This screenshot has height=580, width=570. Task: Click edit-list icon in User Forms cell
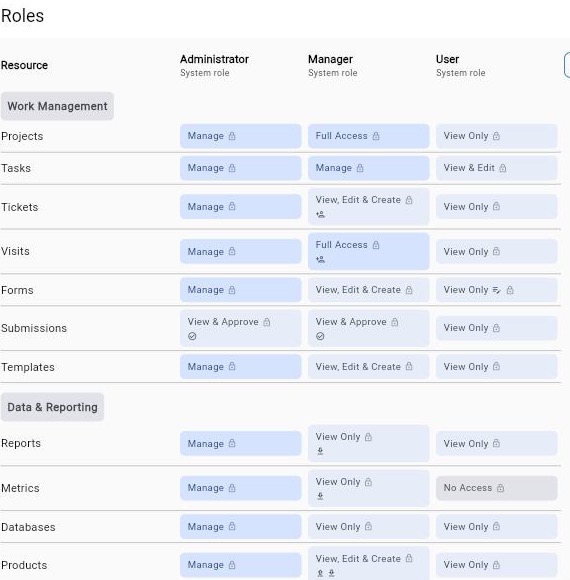497,290
